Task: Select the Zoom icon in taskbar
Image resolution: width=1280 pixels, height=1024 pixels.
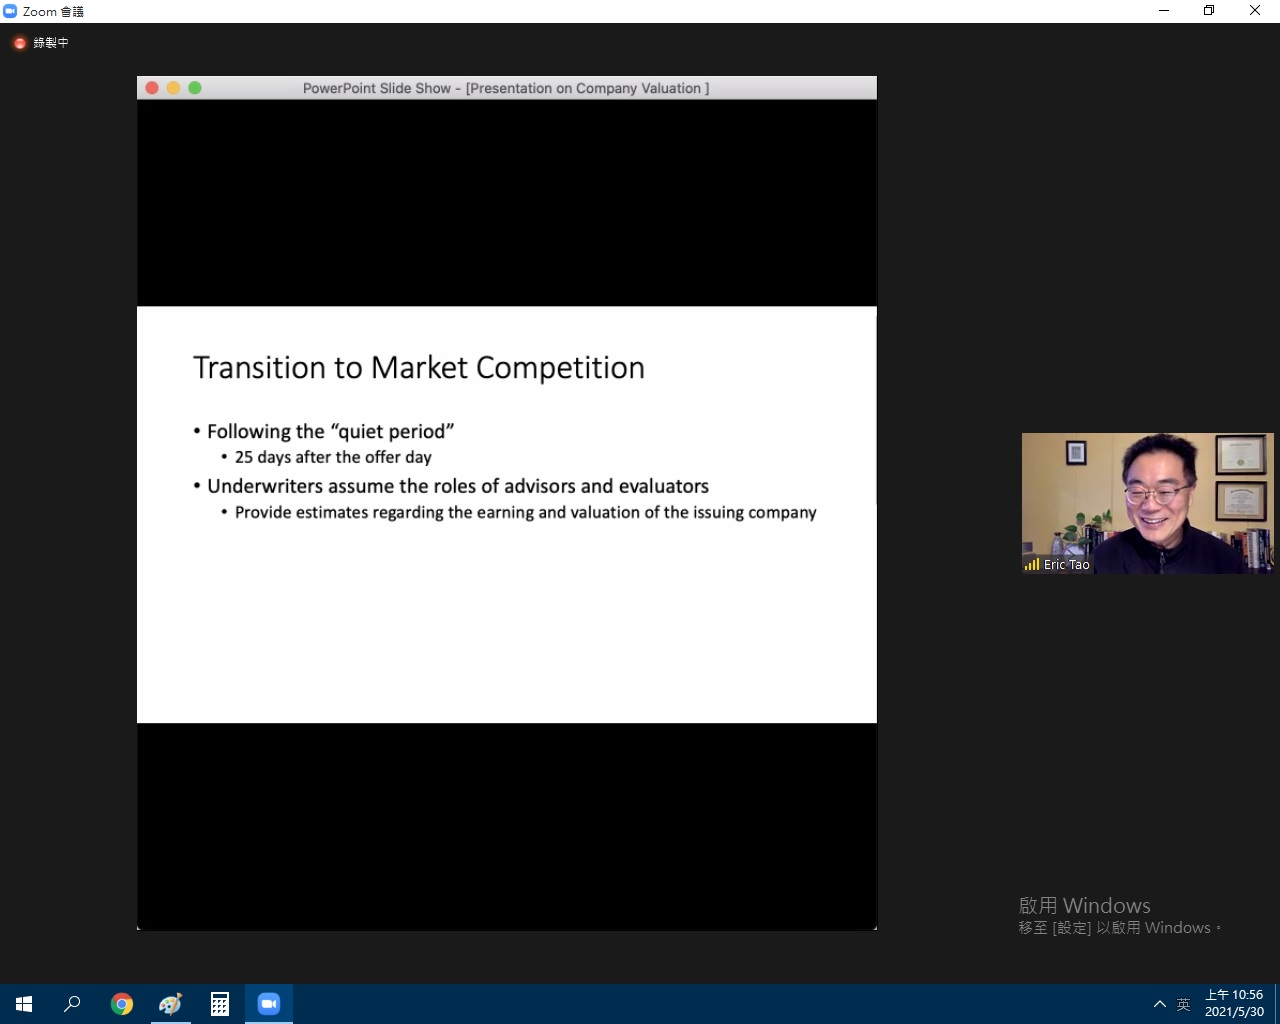Action: [x=269, y=1004]
